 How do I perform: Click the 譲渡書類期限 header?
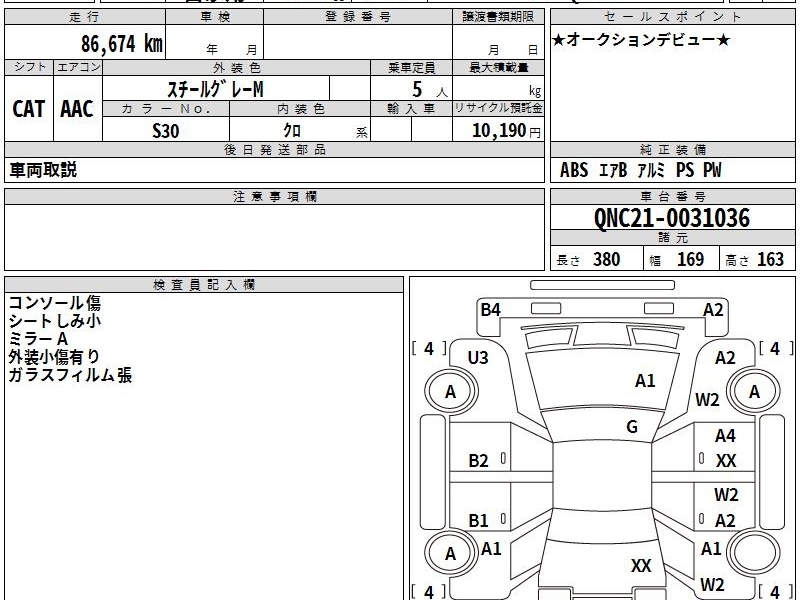(x=498, y=17)
